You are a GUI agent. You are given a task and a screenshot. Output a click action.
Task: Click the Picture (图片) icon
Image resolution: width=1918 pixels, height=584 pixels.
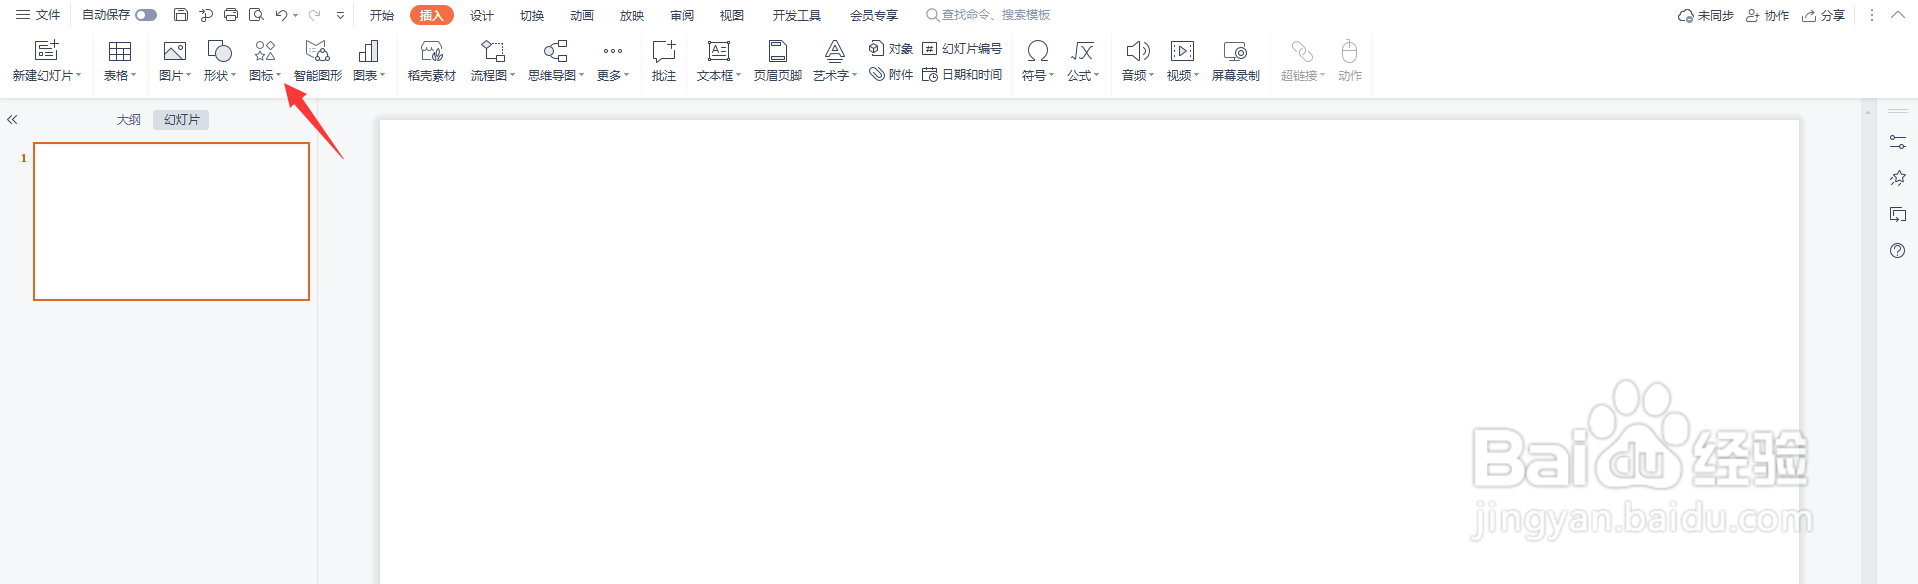(175, 51)
